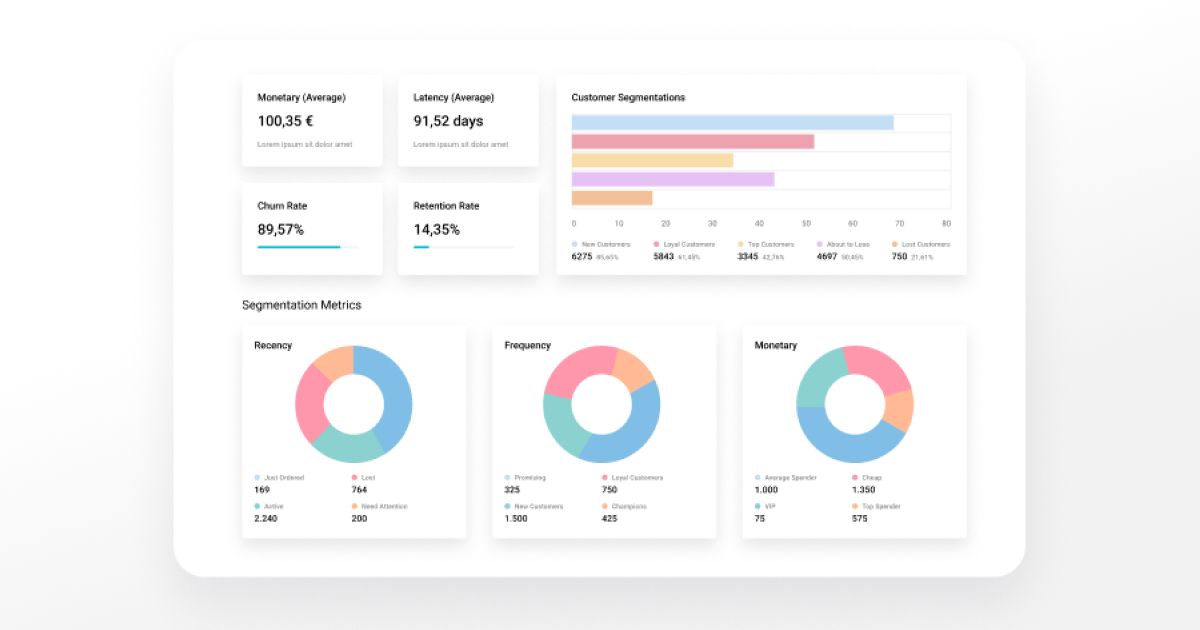Select the Monetary (Average) card
The image size is (1200, 630).
pyautogui.click(x=311, y=120)
